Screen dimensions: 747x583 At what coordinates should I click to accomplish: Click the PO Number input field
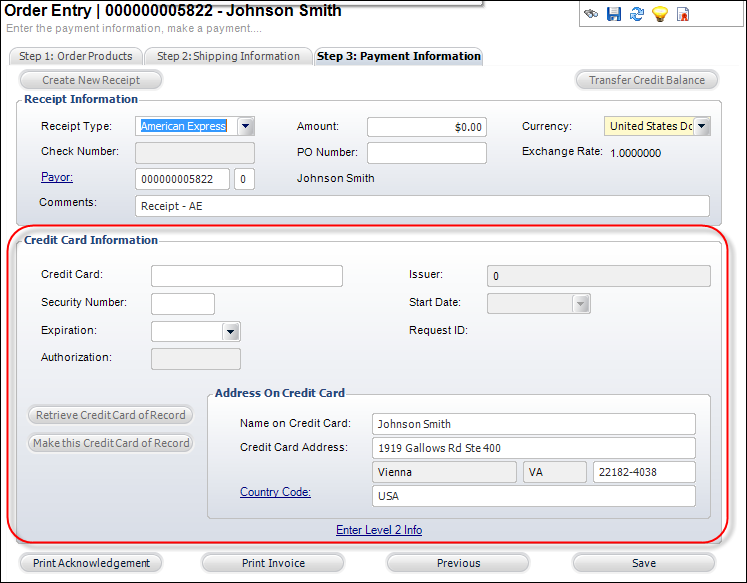(x=426, y=153)
